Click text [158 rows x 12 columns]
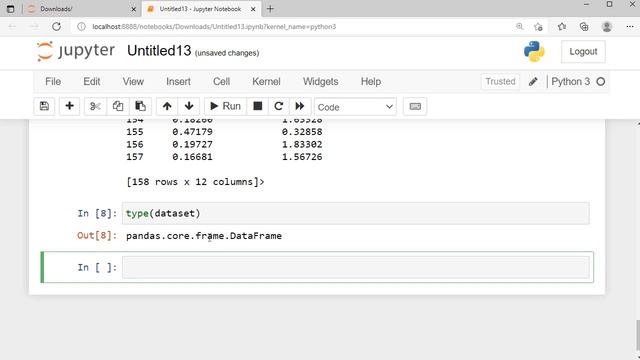This screenshot has height=360, width=640. pyautogui.click(x=195, y=182)
